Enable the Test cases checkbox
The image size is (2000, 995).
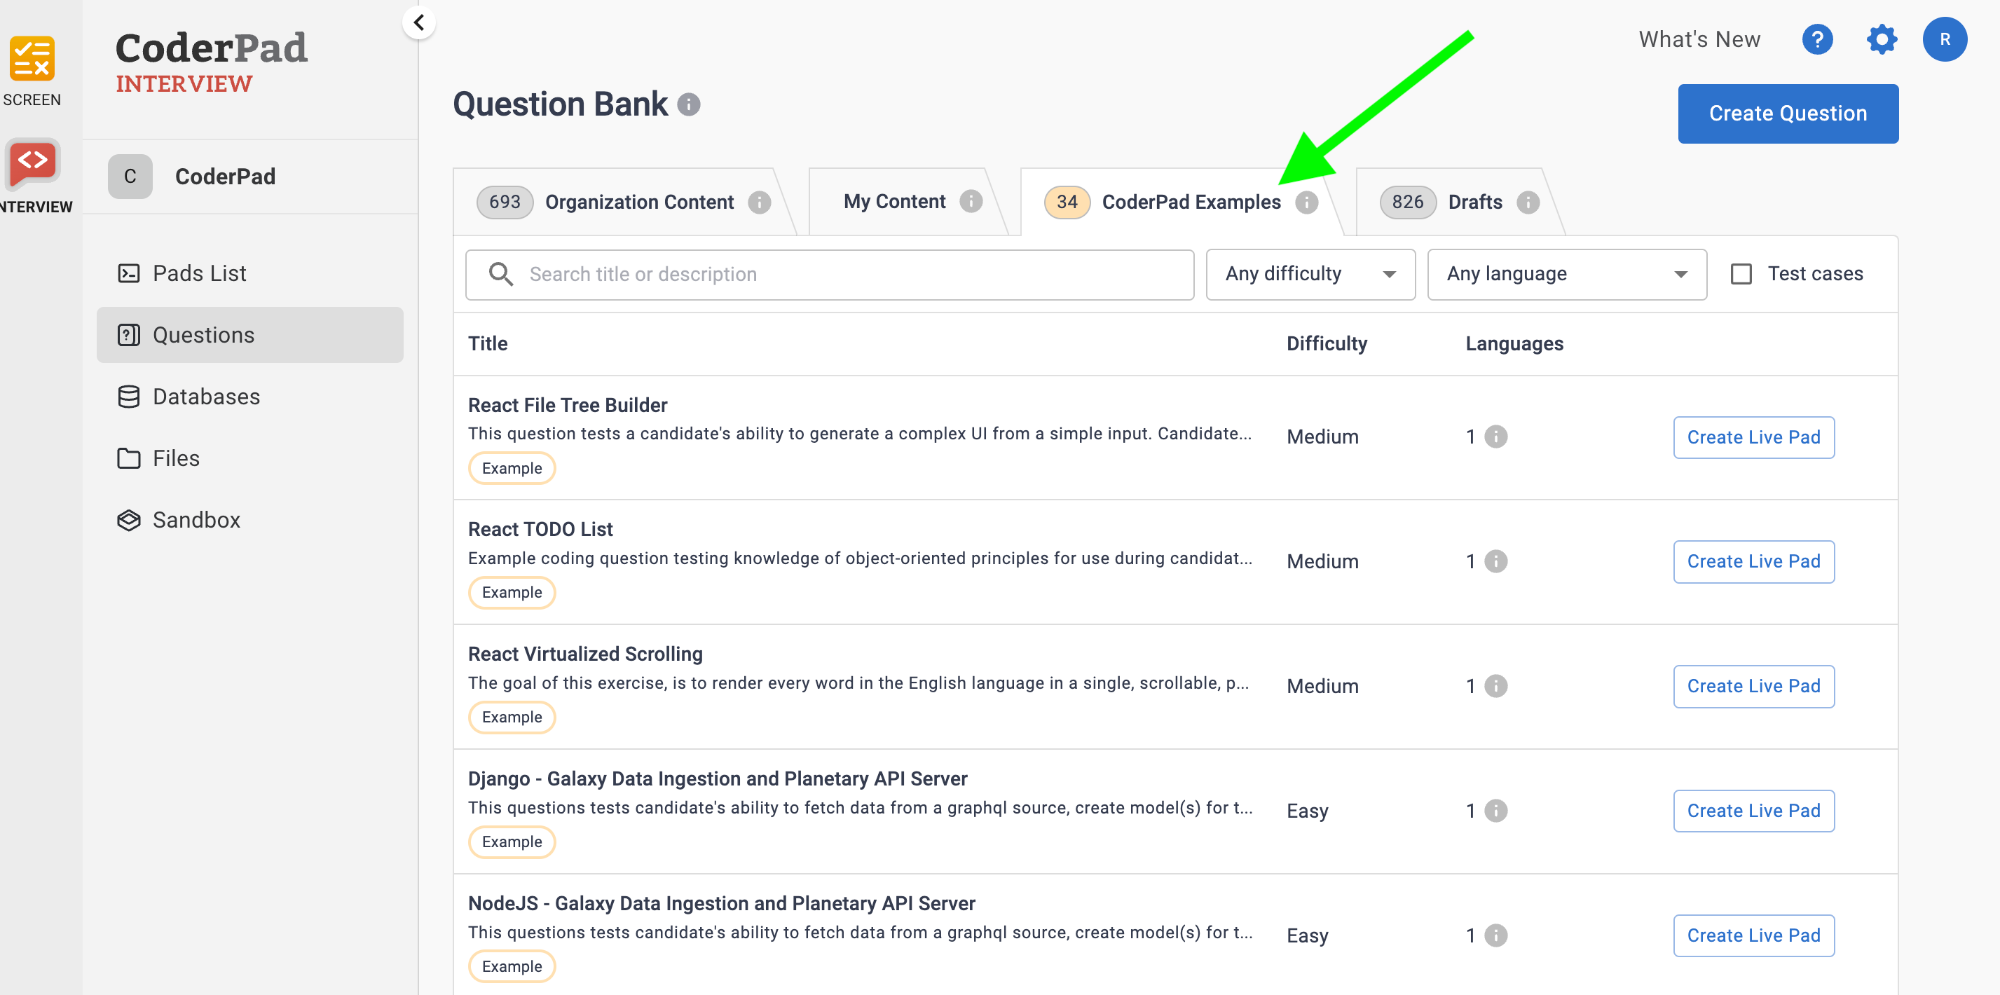pos(1741,274)
